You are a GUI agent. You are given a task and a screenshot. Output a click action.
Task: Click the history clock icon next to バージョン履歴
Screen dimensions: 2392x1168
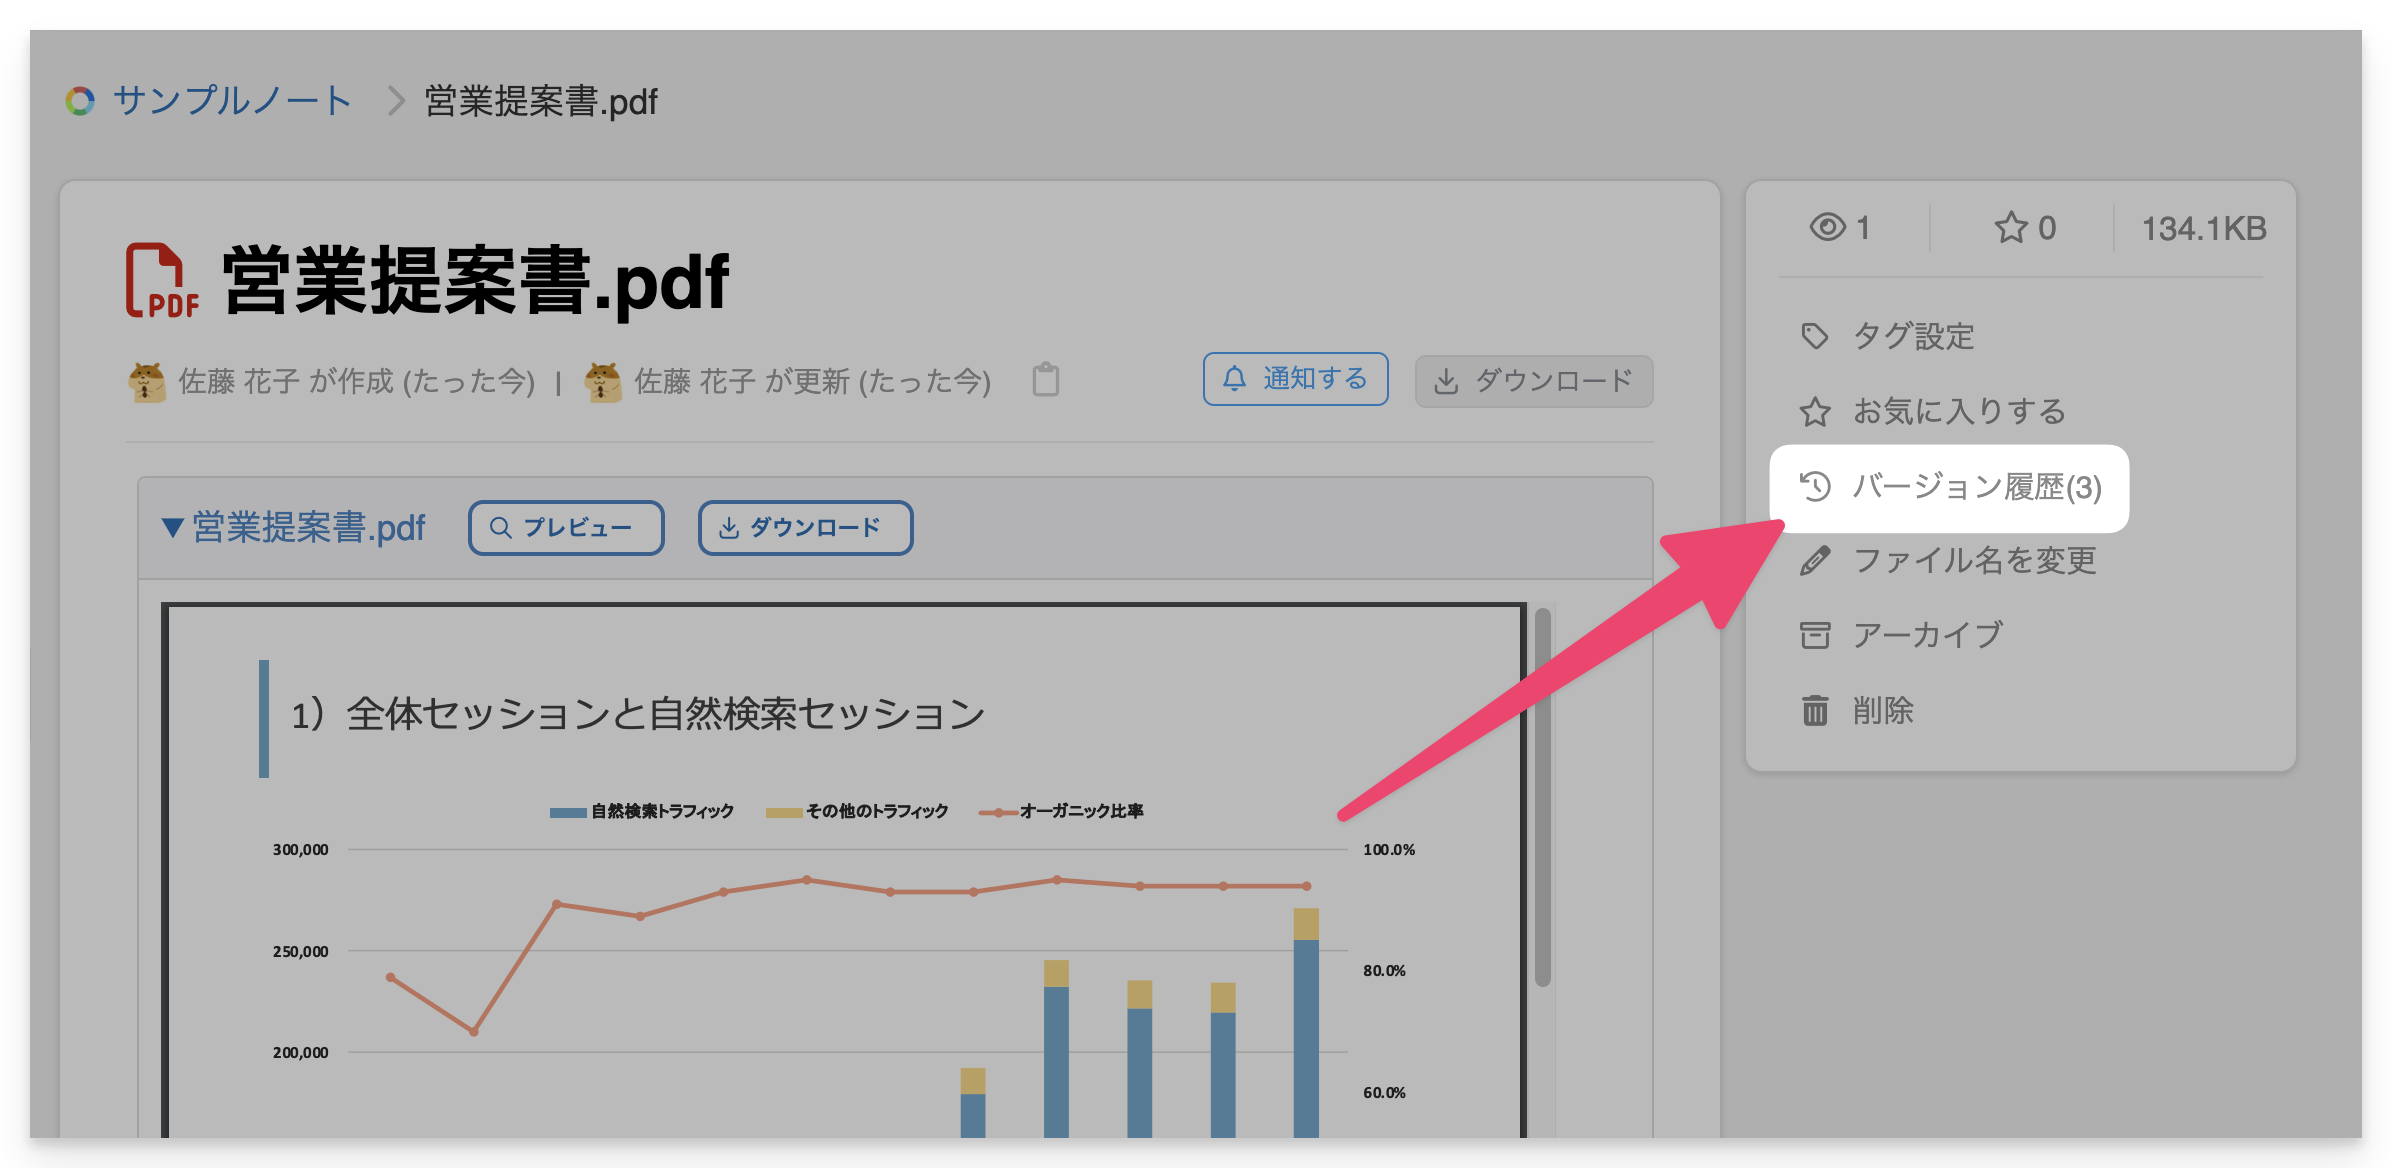1815,486
